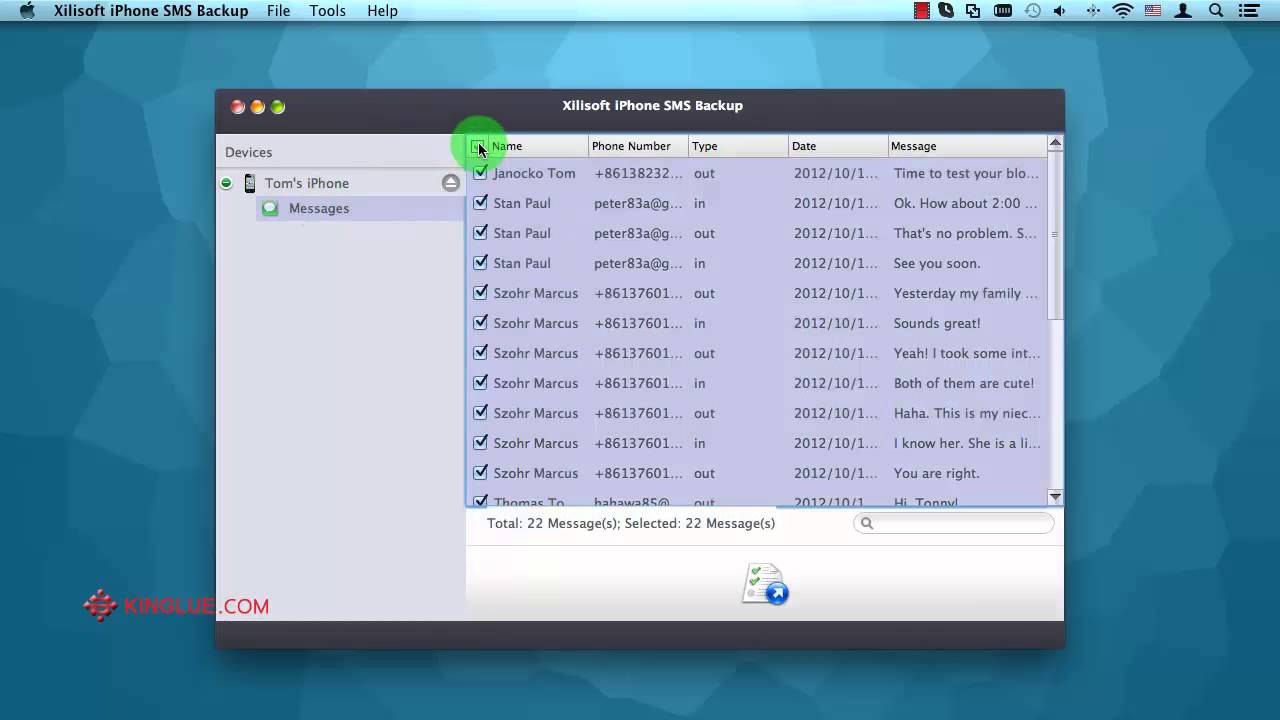Click the total and selected messages status text
This screenshot has width=1280, height=720.
tap(631, 523)
